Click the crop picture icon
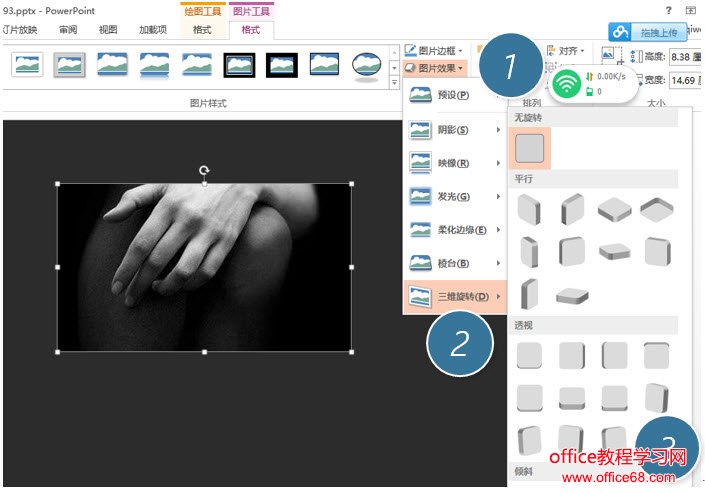Viewport: 705px width, 494px height. coord(611,56)
